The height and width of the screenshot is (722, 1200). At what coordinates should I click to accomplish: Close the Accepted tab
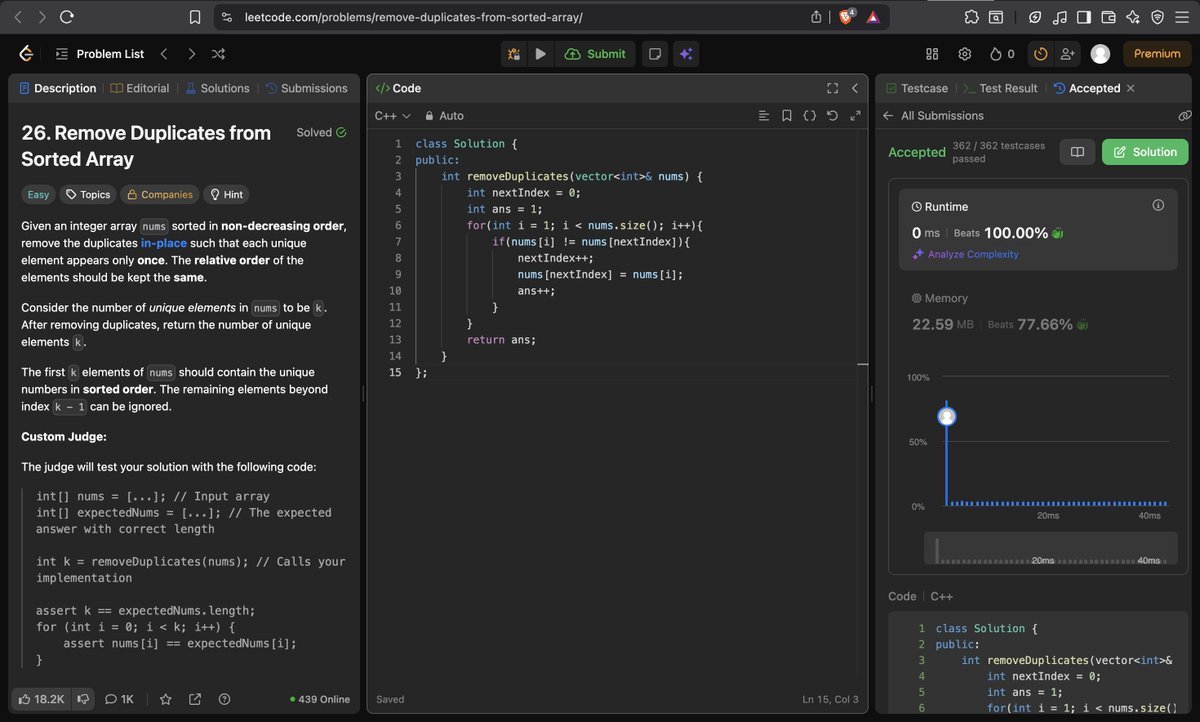(x=1131, y=88)
